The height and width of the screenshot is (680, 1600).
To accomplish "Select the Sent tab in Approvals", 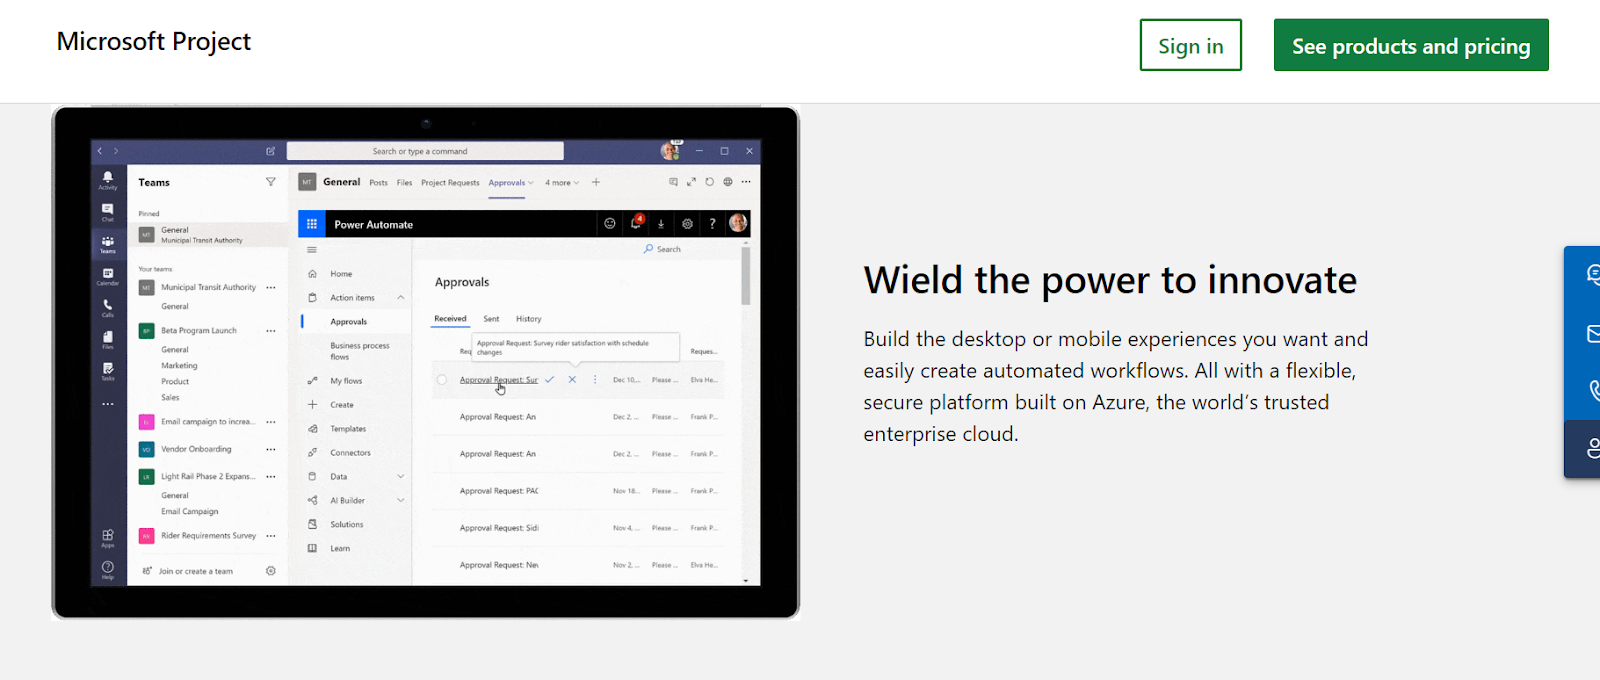I will [491, 319].
